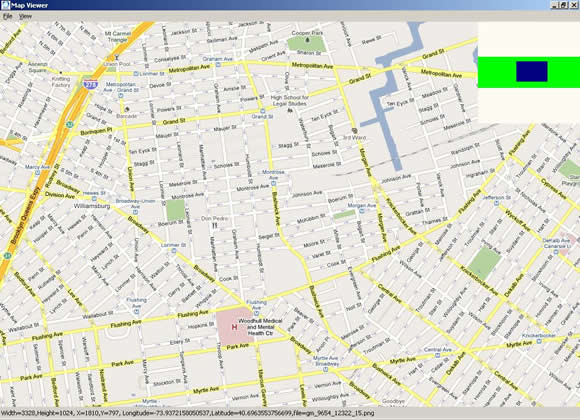Click the Broadway-Union Ave station icon

point(135,212)
